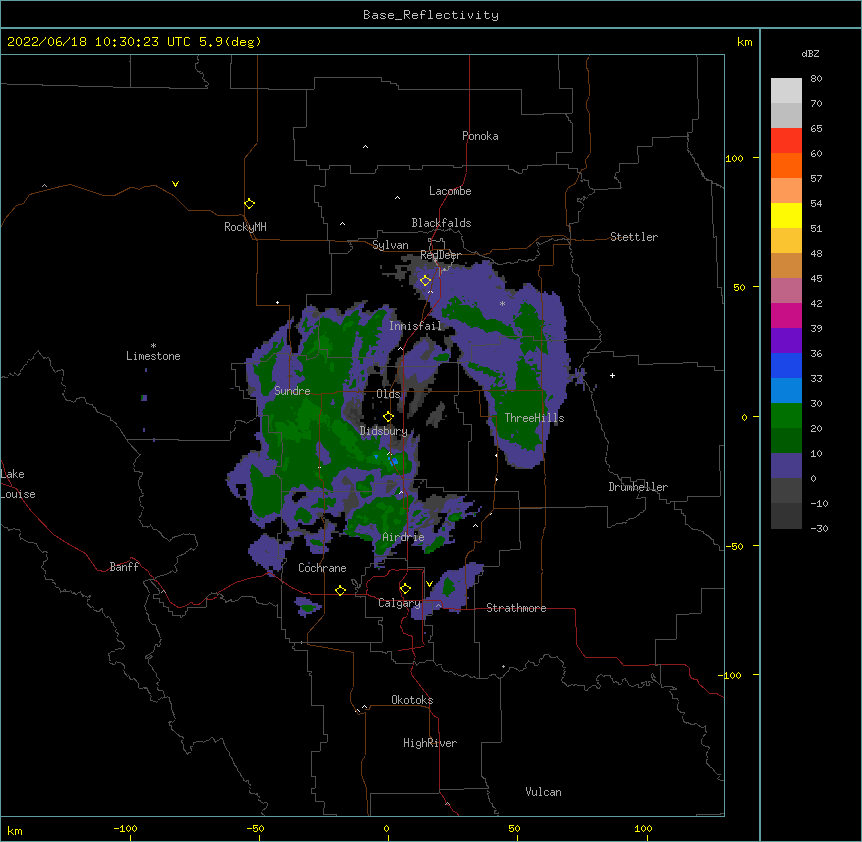Select the Cochrane label
Image resolution: width=862 pixels, height=842 pixels.
(x=322, y=568)
